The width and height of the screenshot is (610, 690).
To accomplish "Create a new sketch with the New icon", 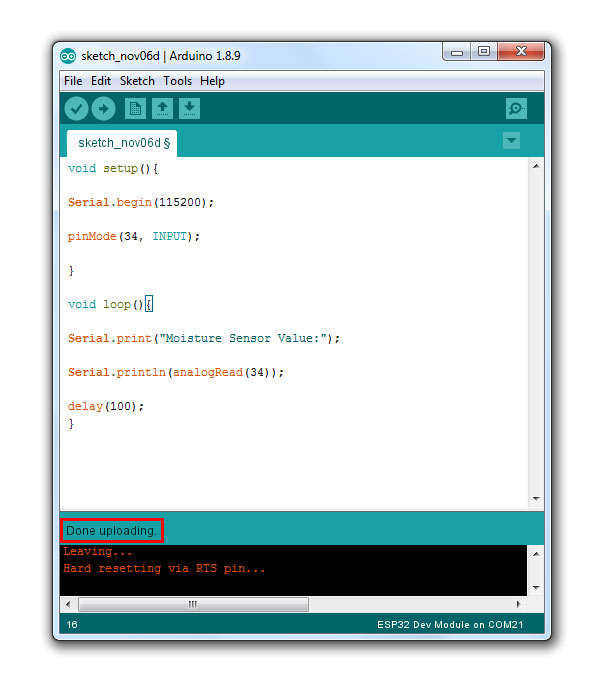I will pyautogui.click(x=135, y=108).
